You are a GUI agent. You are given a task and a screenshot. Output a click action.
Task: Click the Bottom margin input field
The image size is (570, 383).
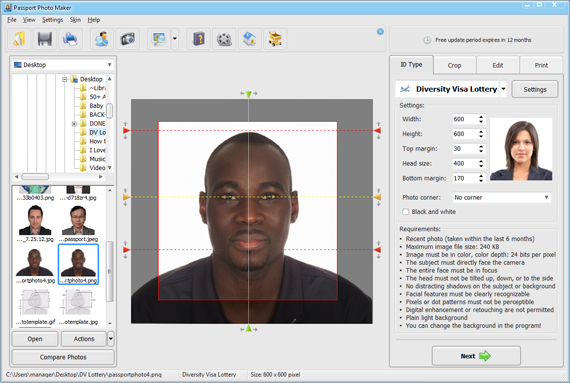point(465,178)
